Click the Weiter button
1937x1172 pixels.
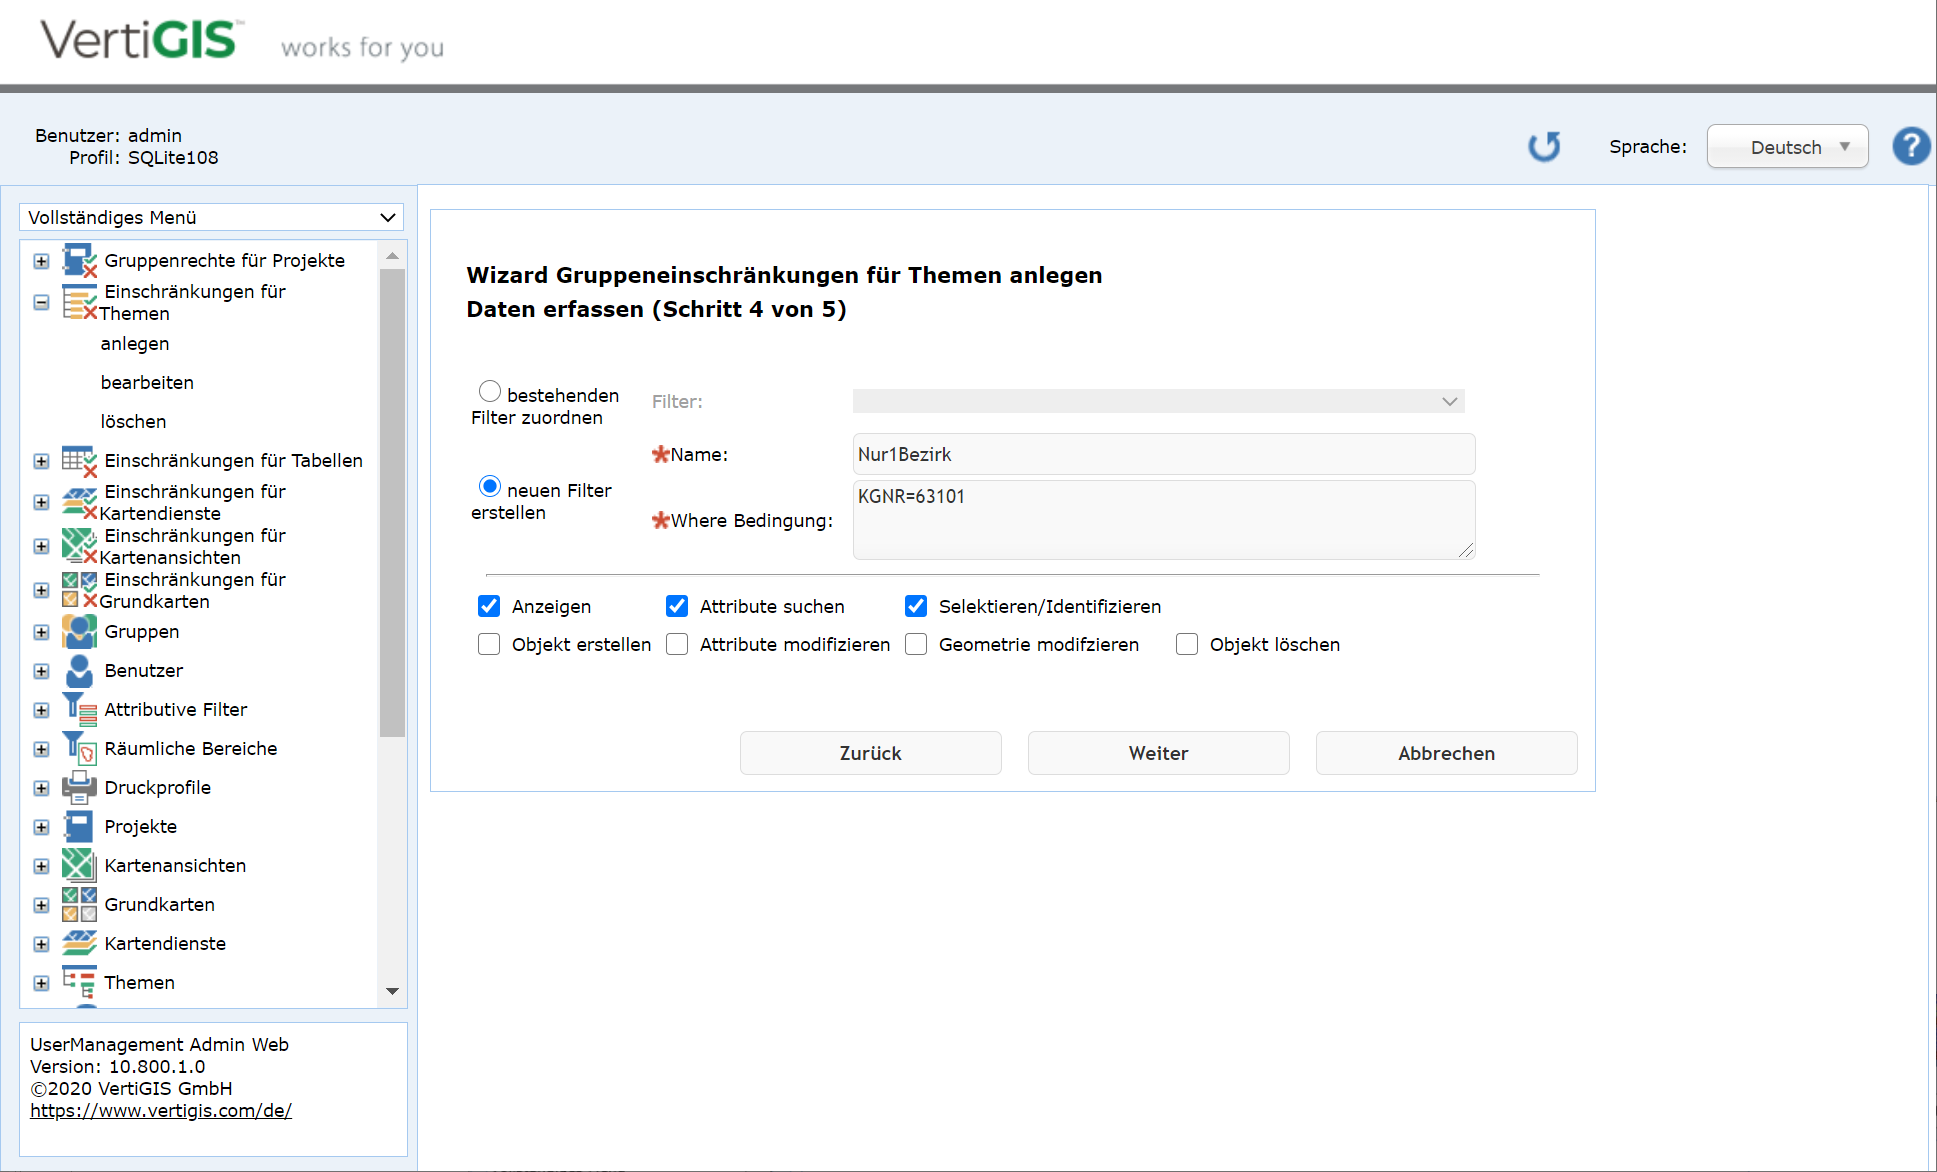click(1158, 753)
